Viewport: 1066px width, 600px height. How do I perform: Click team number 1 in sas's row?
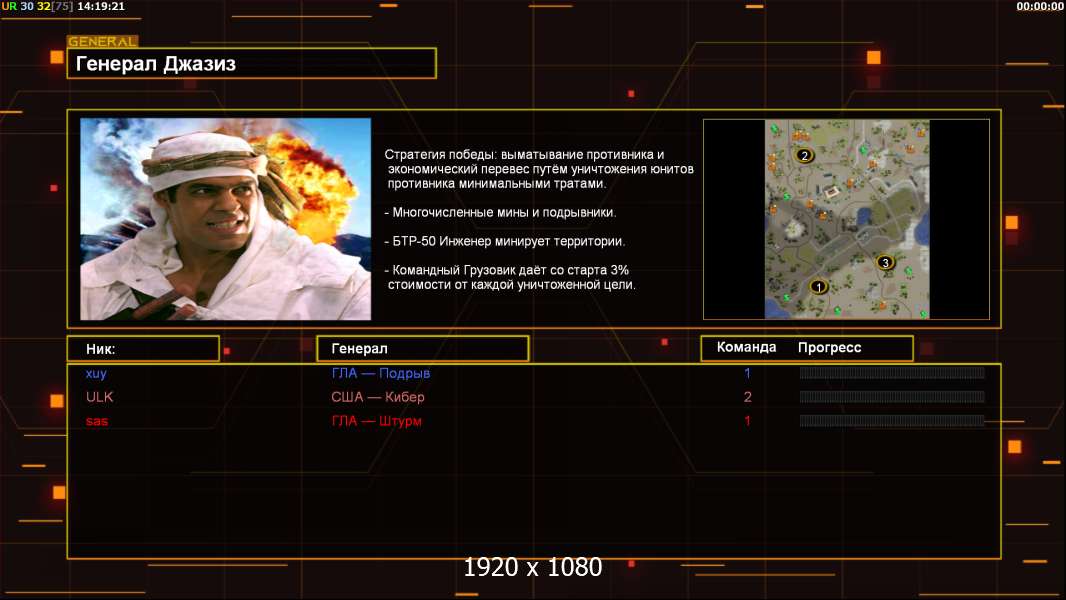tap(747, 421)
